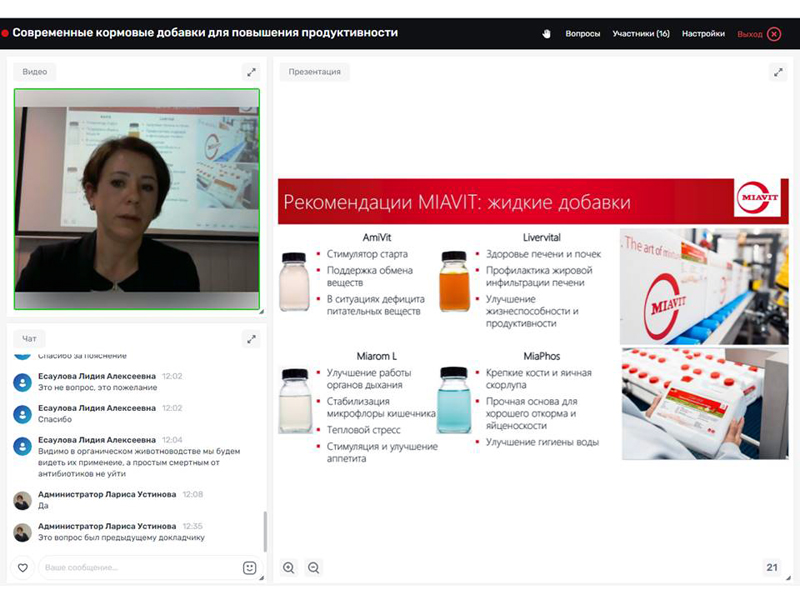This screenshot has height=600, width=800.
Task: Zoom out of the presentation slide
Action: [313, 568]
